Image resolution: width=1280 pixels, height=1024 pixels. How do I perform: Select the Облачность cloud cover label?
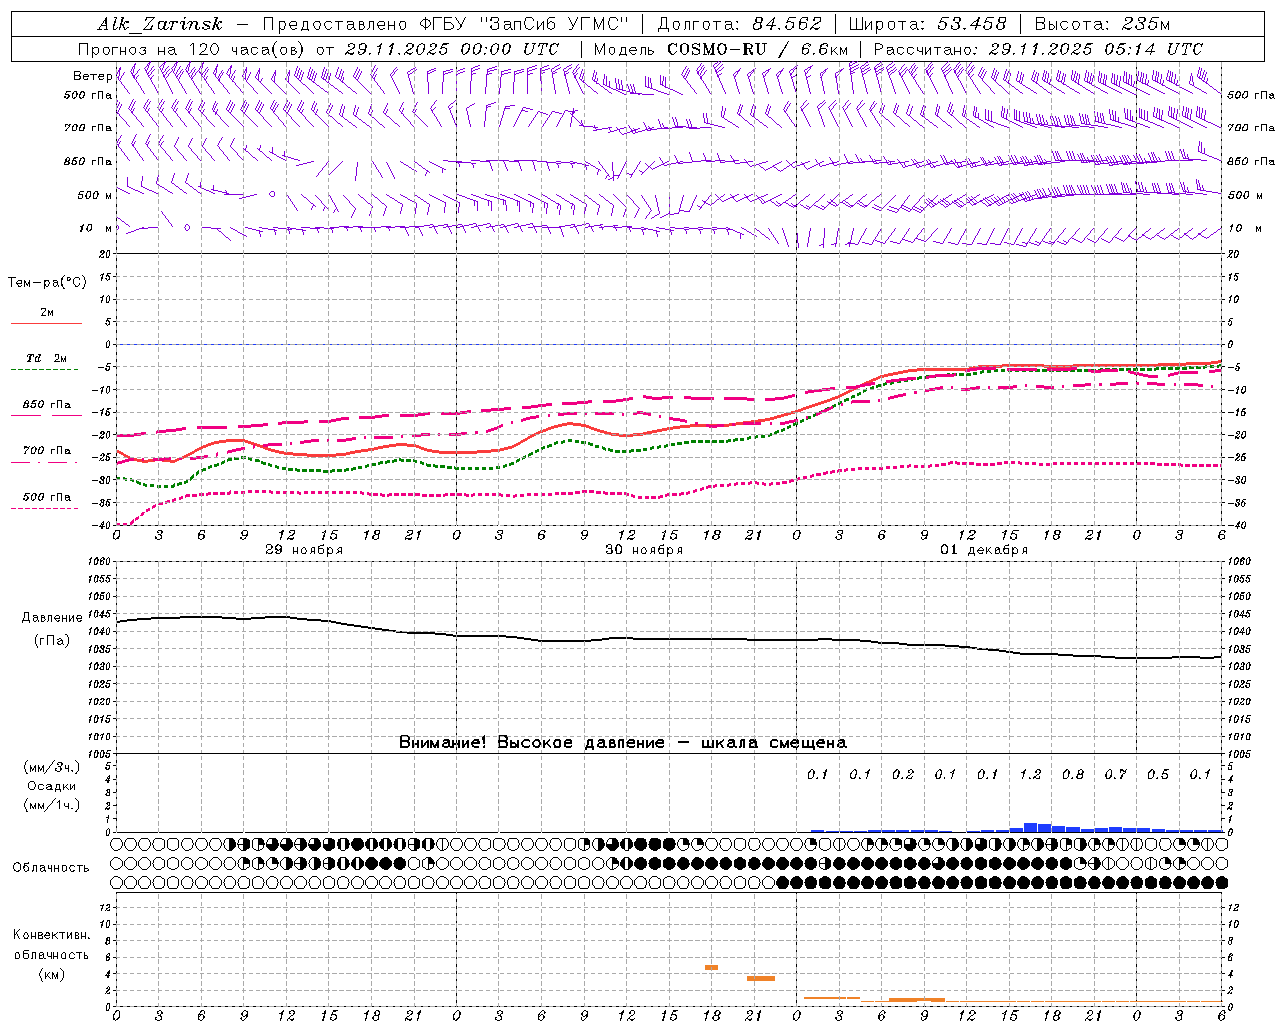[x=51, y=867]
